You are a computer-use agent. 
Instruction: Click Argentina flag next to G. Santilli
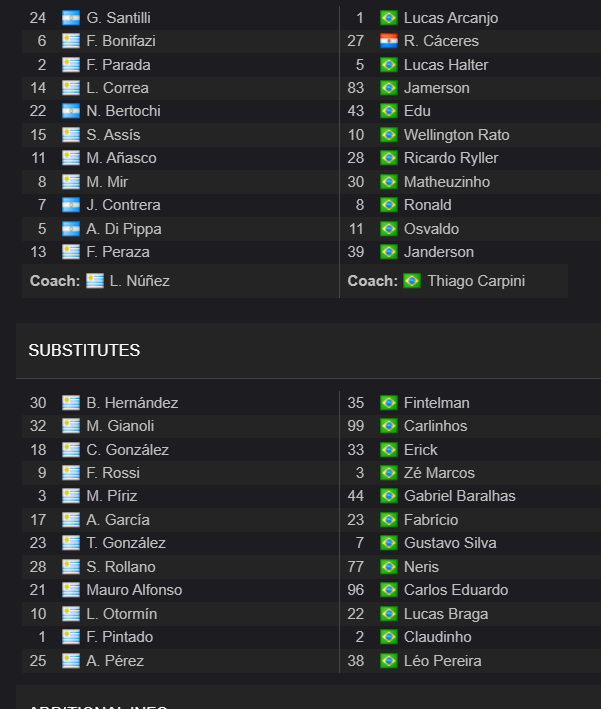(71, 18)
